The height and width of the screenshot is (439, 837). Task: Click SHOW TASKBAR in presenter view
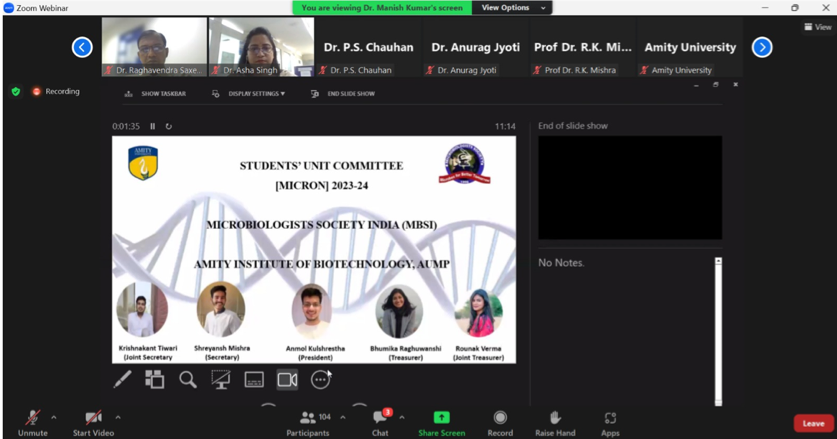pos(155,93)
